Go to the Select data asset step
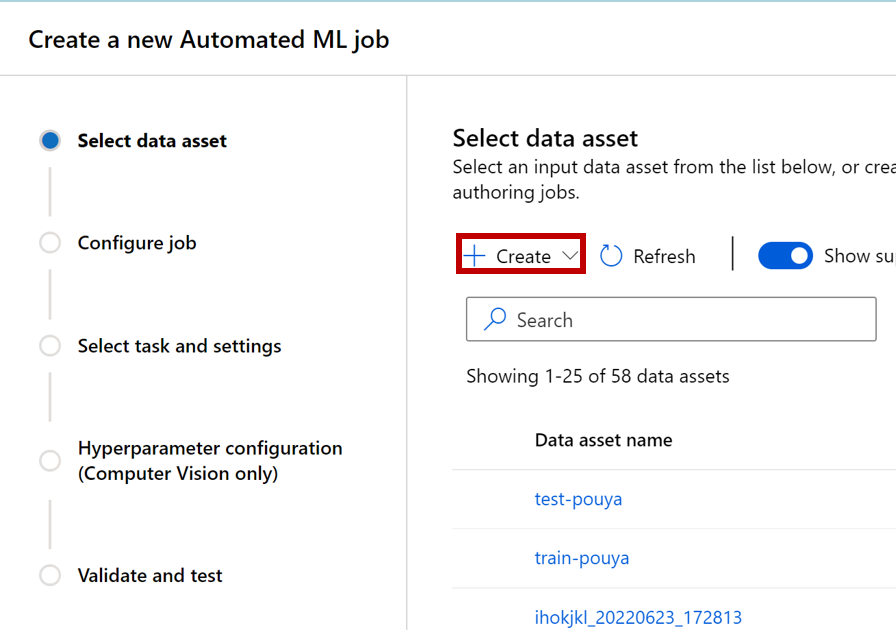The height and width of the screenshot is (630, 896). click(152, 141)
